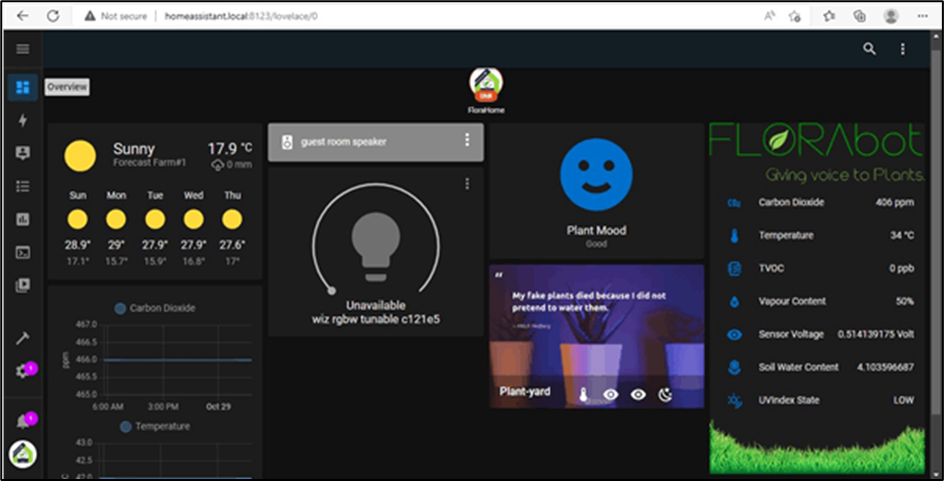Open the browser Favorites list icon
Screen dimensions: 944x481
(x=829, y=16)
